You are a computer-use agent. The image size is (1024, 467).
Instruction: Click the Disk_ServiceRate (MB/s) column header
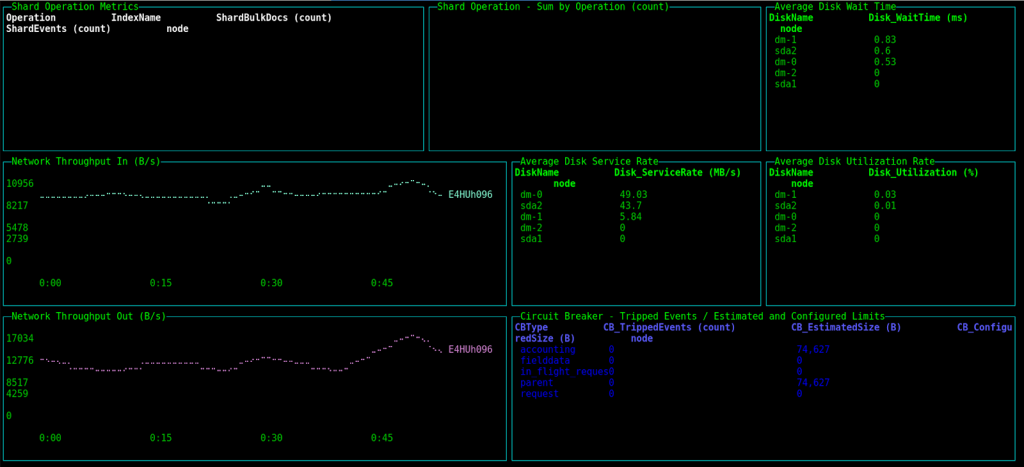(677, 173)
